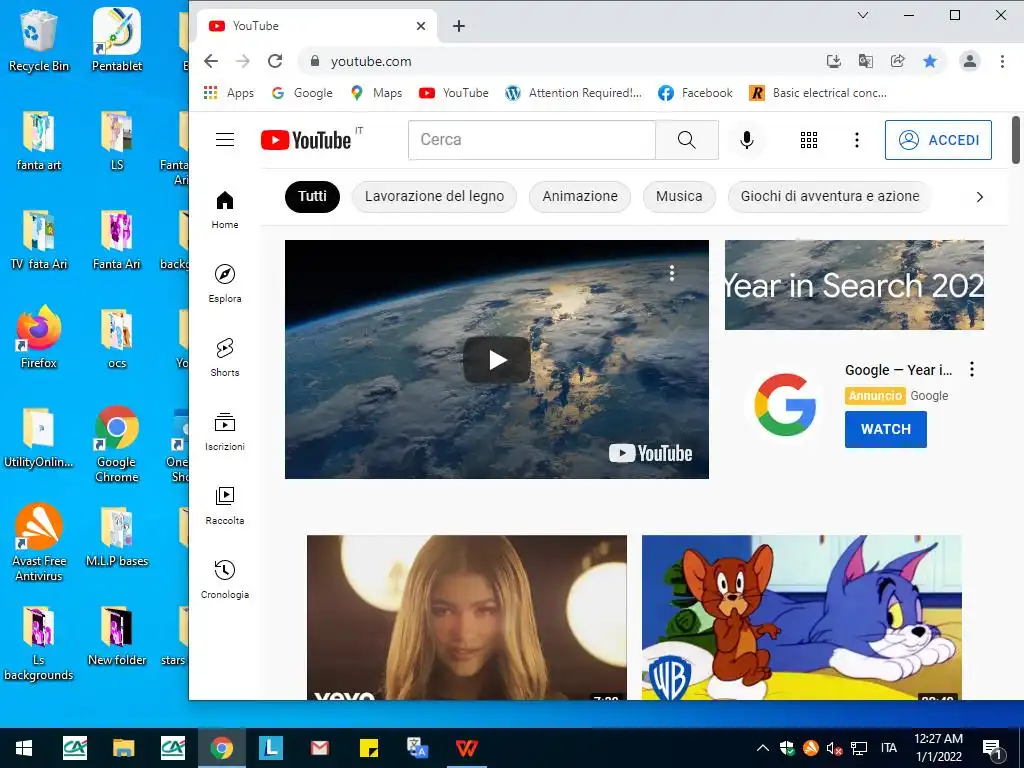Click the ITA language indicator
The width and height of the screenshot is (1024, 768).
[888, 748]
